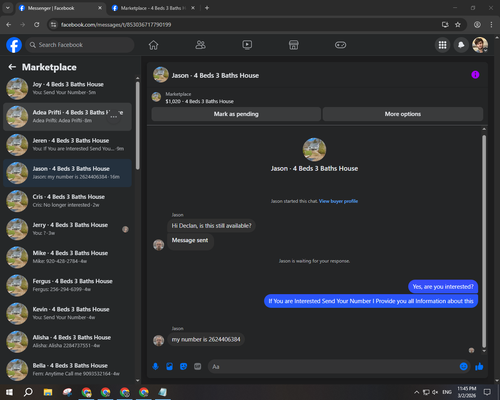Expand the tab search dropdown arrow
The image size is (500, 400).
click(7, 8)
